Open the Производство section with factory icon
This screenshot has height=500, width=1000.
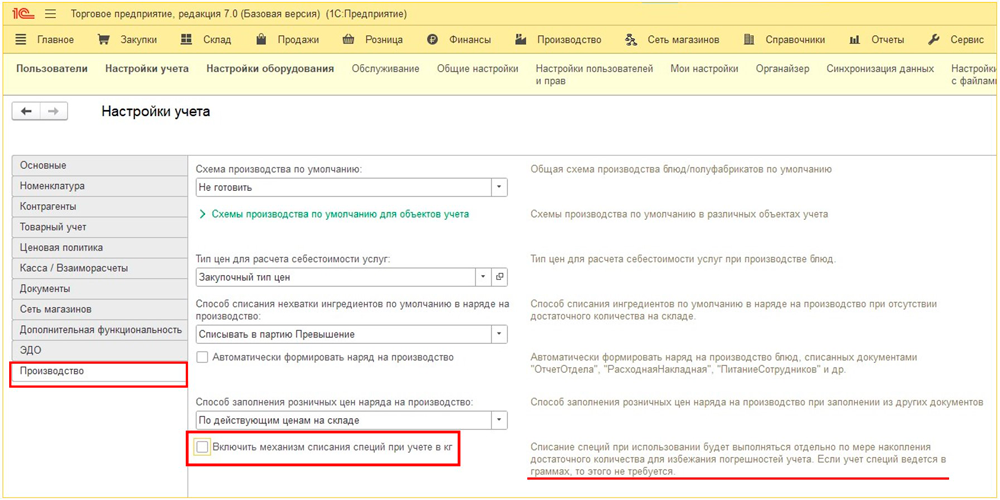(558, 40)
